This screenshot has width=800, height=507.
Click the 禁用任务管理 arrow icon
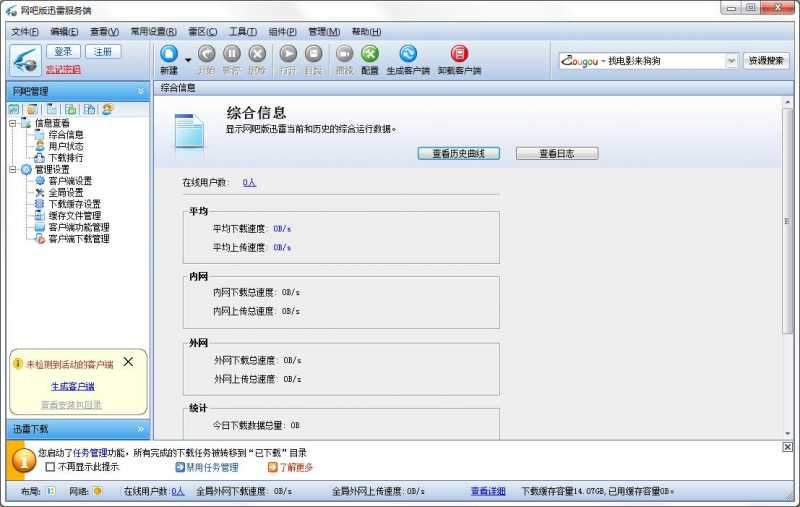click(180, 467)
